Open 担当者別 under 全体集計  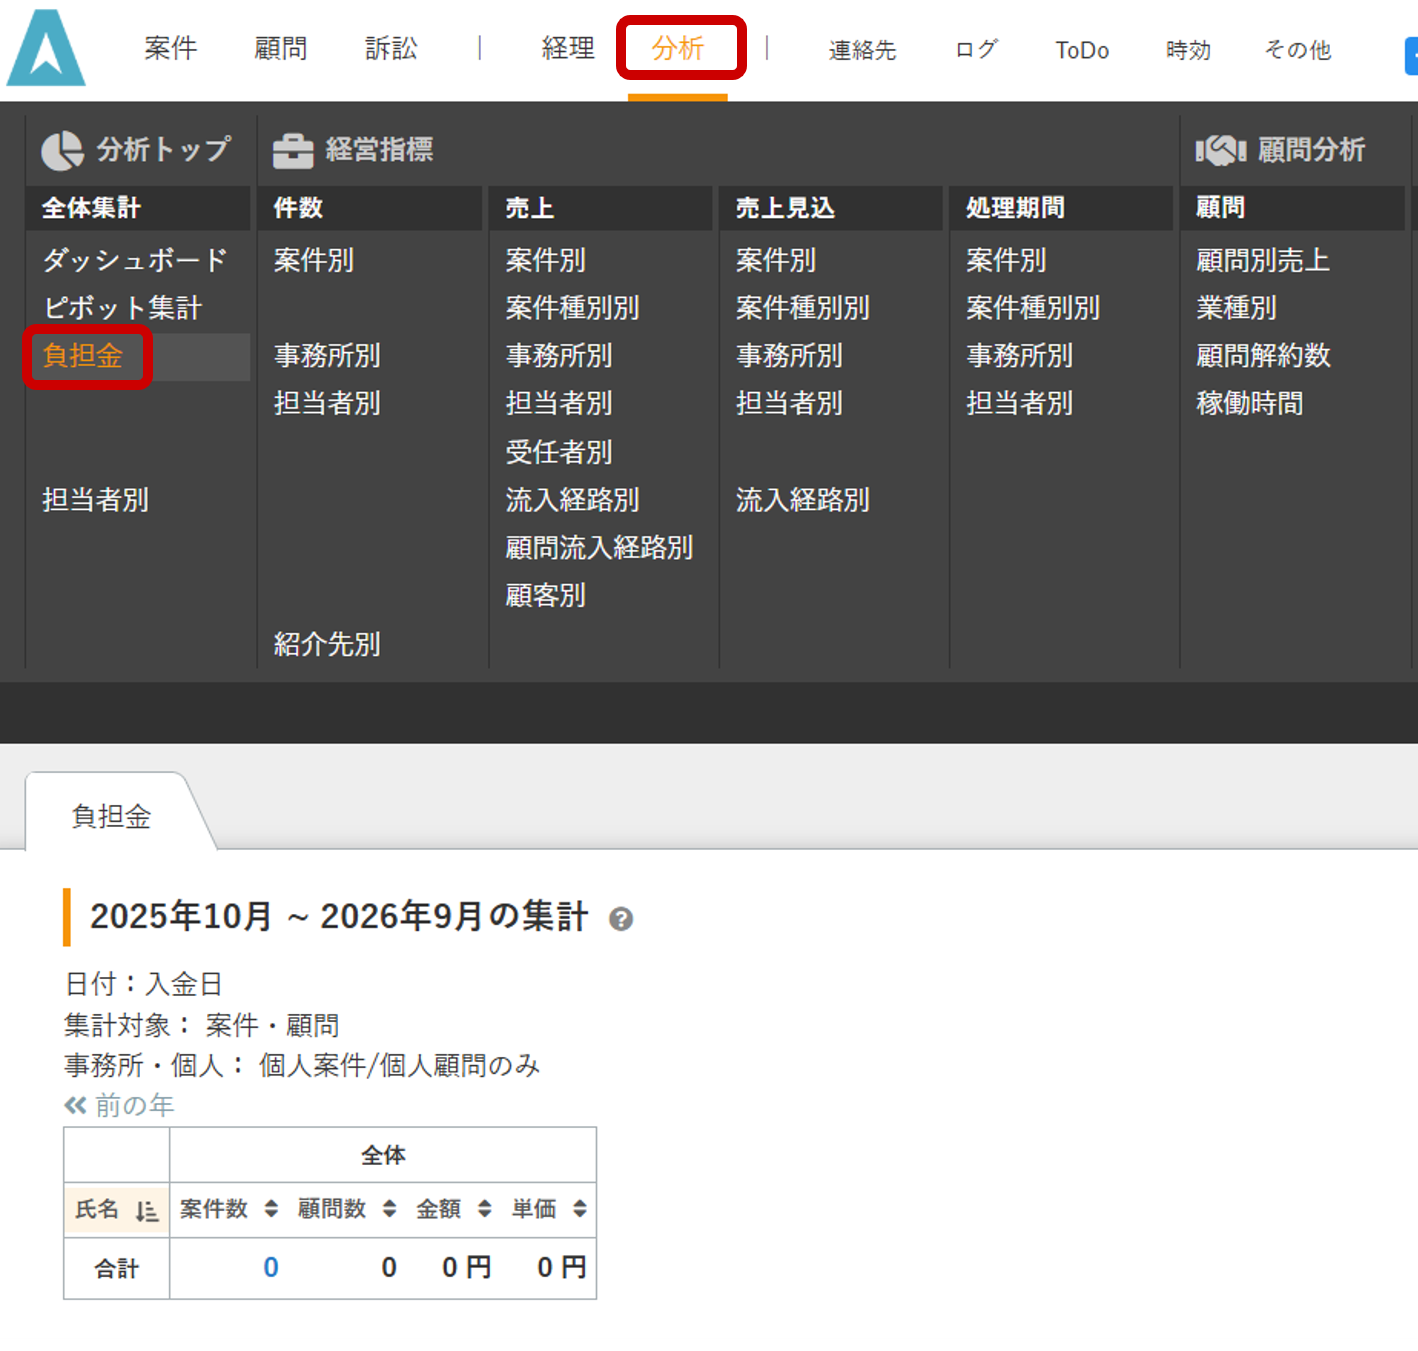point(95,500)
